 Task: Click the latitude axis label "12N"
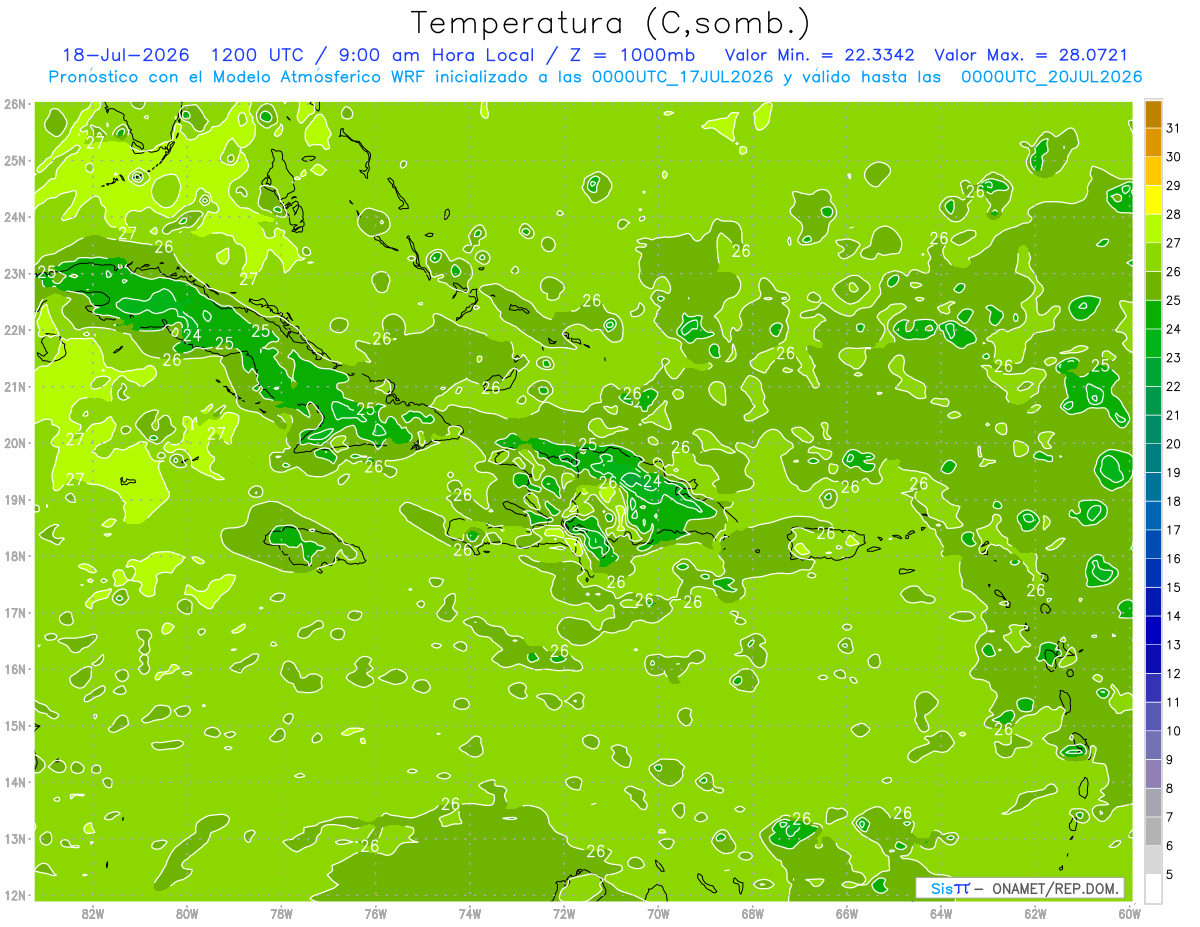[15, 895]
